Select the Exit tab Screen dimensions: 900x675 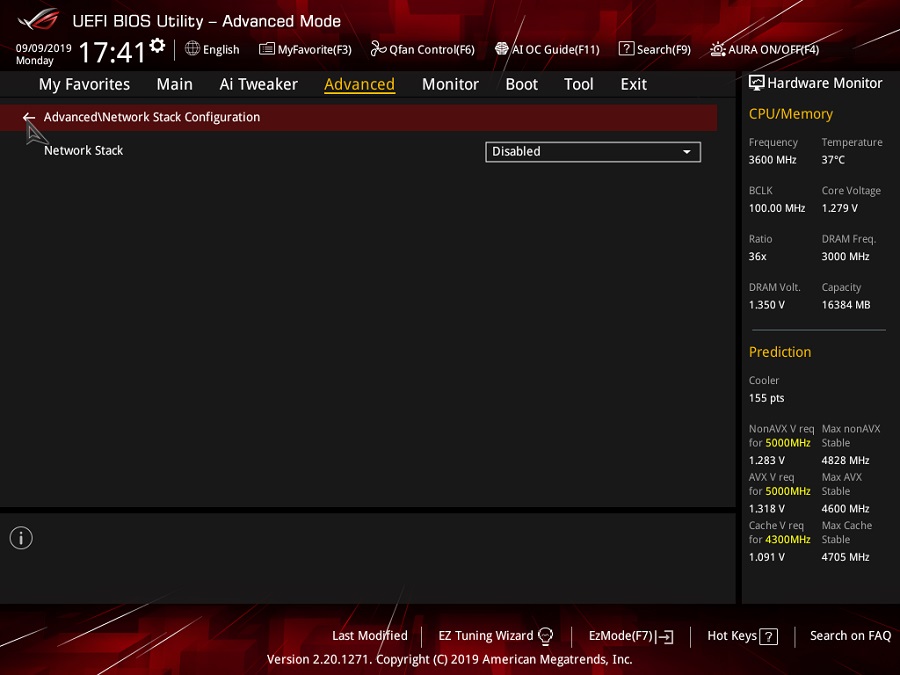[634, 84]
